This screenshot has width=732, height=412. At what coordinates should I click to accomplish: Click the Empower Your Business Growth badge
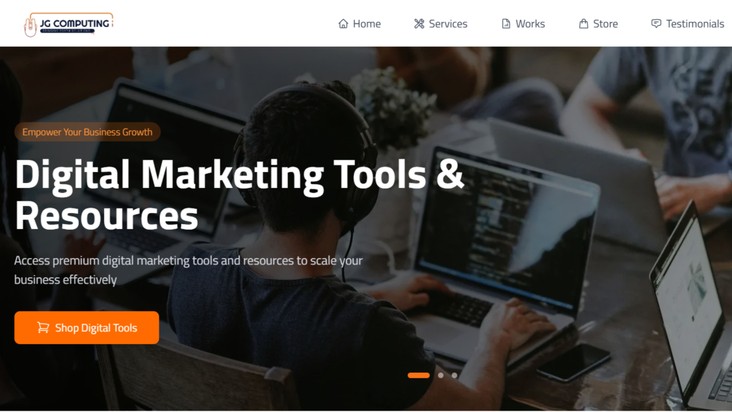[87, 132]
